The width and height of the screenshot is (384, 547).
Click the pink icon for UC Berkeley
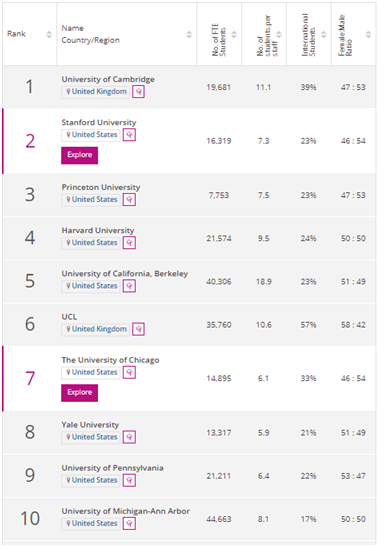pos(129,286)
